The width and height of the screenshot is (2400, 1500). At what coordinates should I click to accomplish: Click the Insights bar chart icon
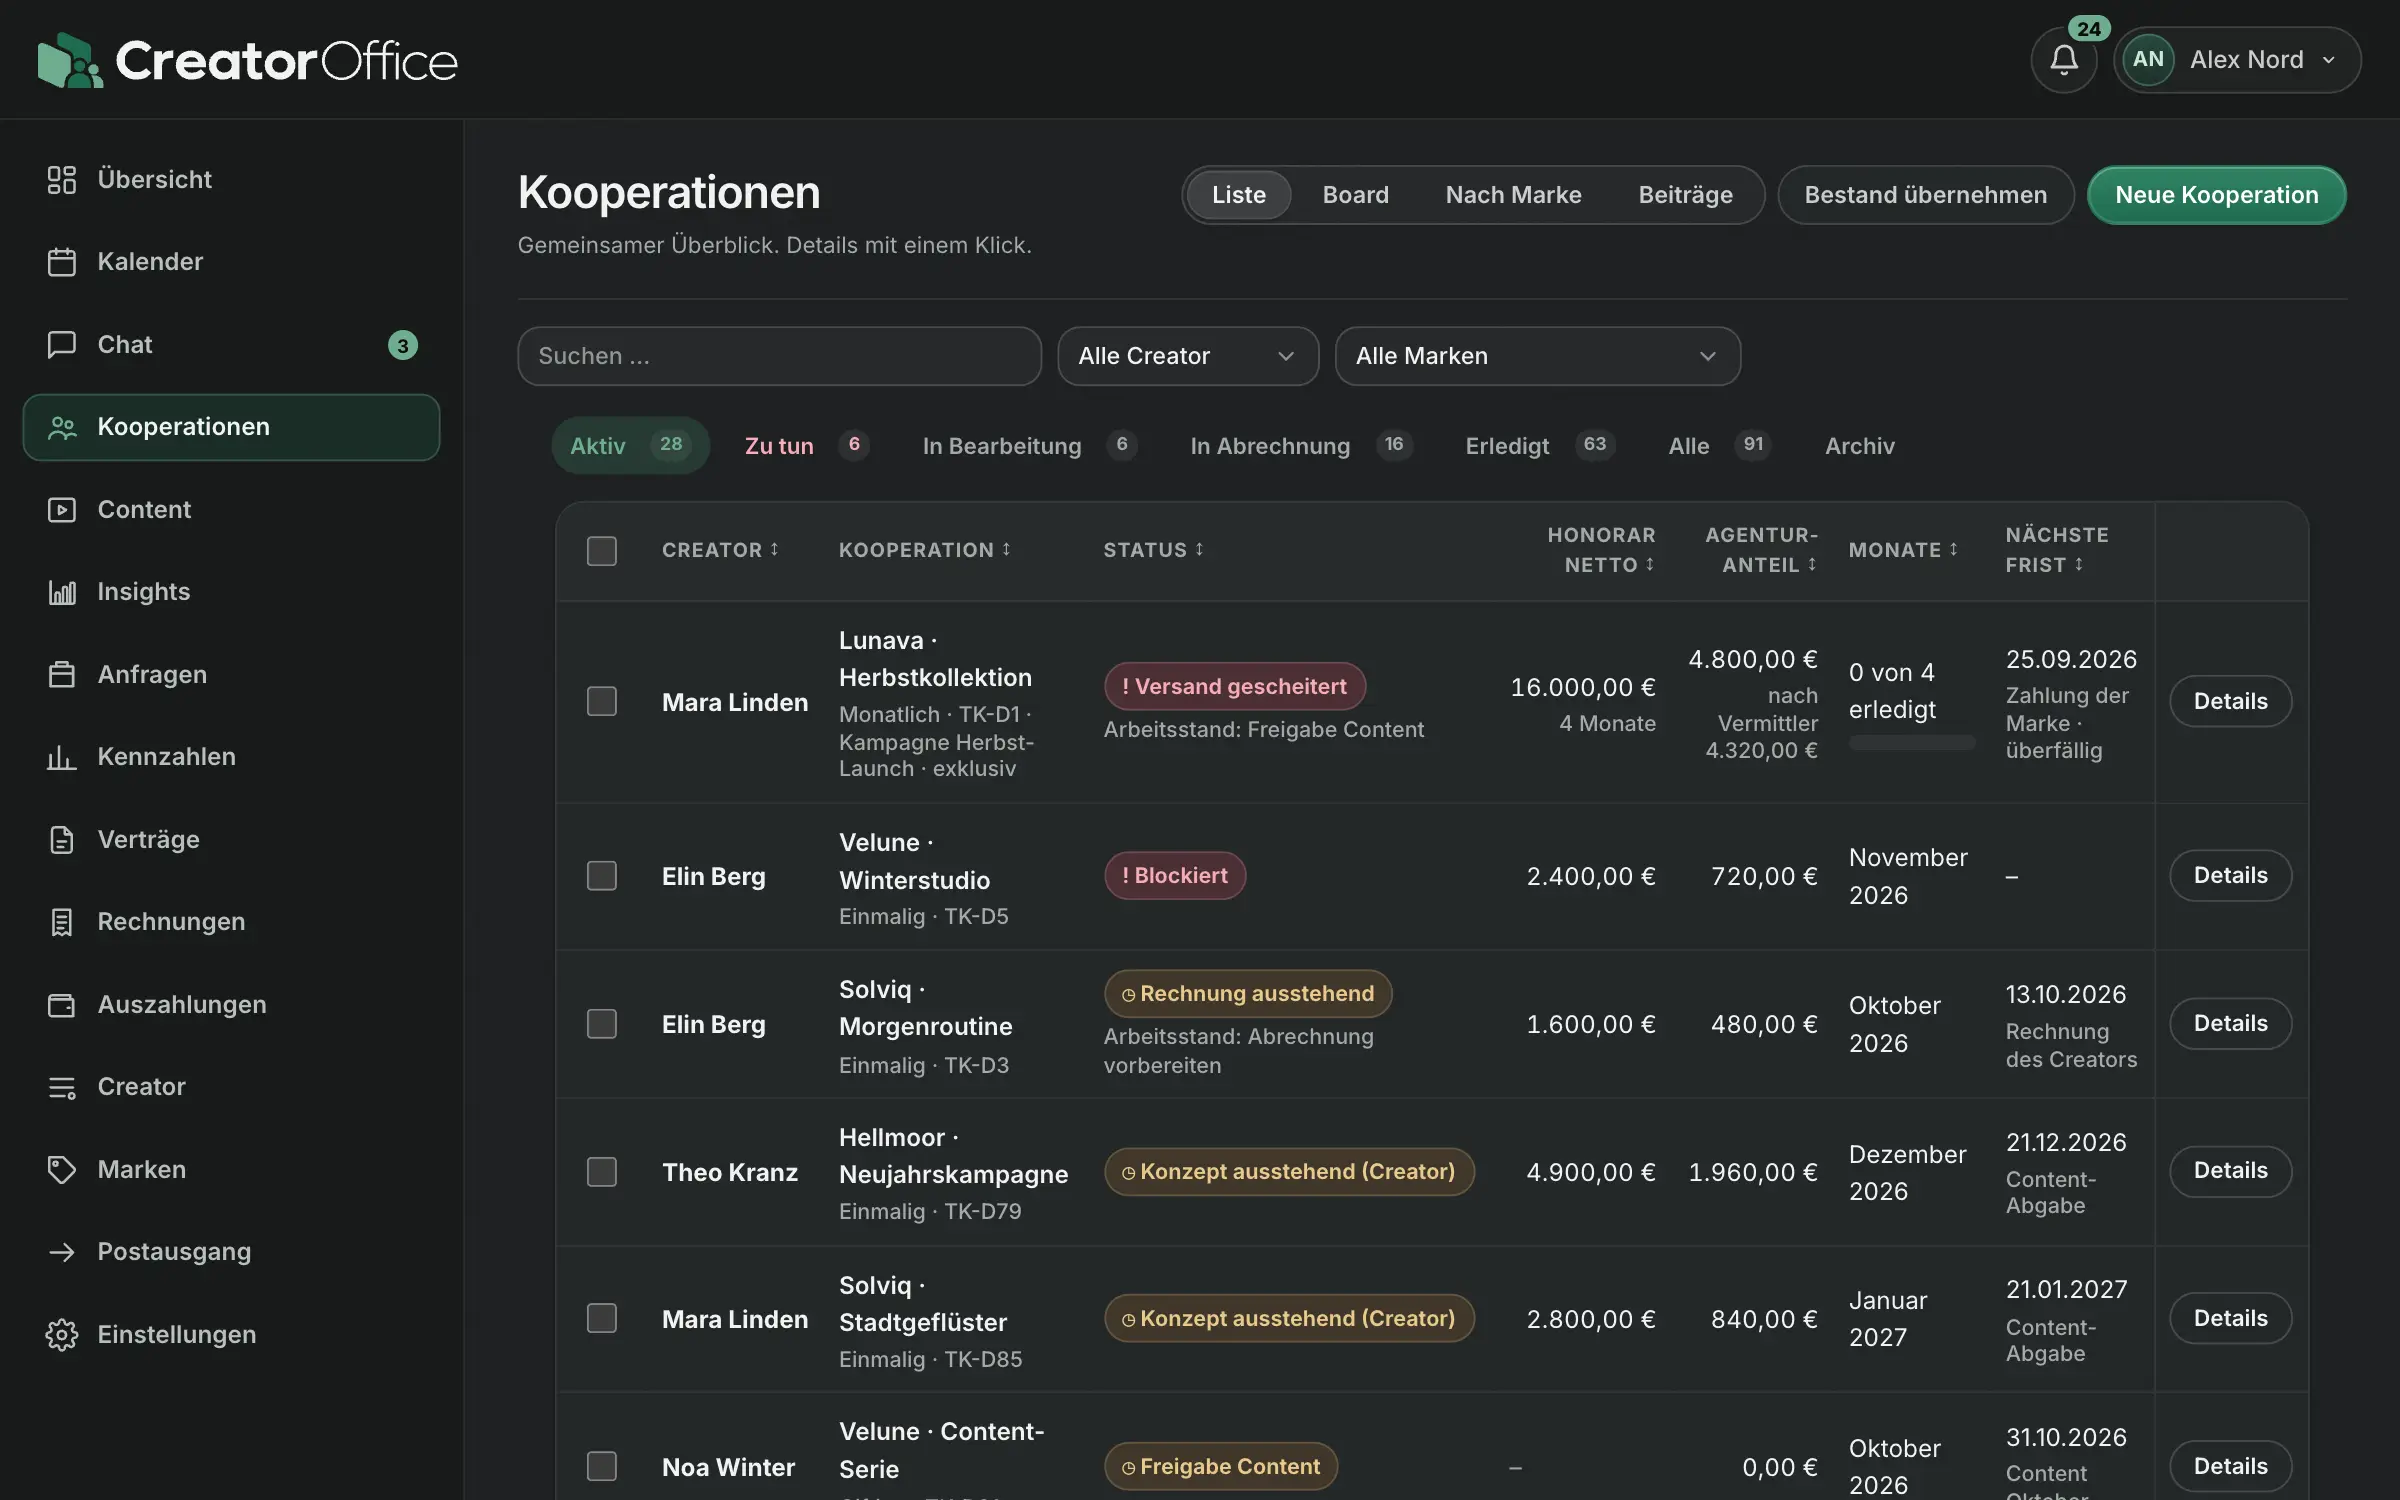(x=62, y=592)
